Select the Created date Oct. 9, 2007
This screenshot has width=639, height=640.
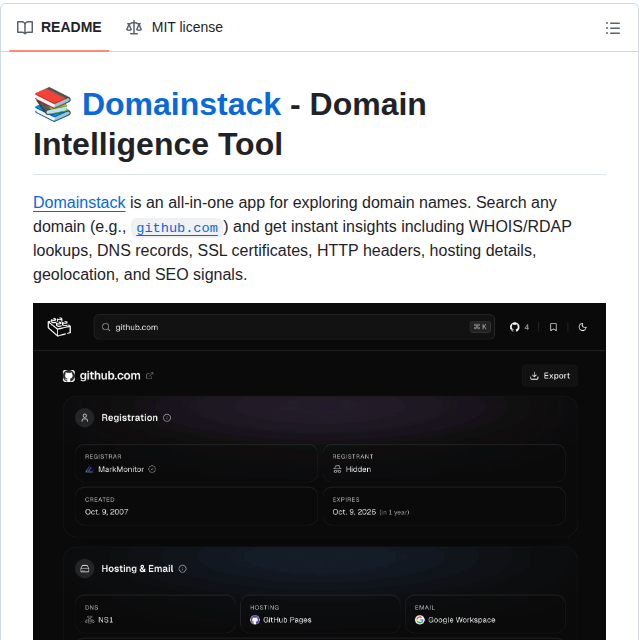[x=106, y=512]
